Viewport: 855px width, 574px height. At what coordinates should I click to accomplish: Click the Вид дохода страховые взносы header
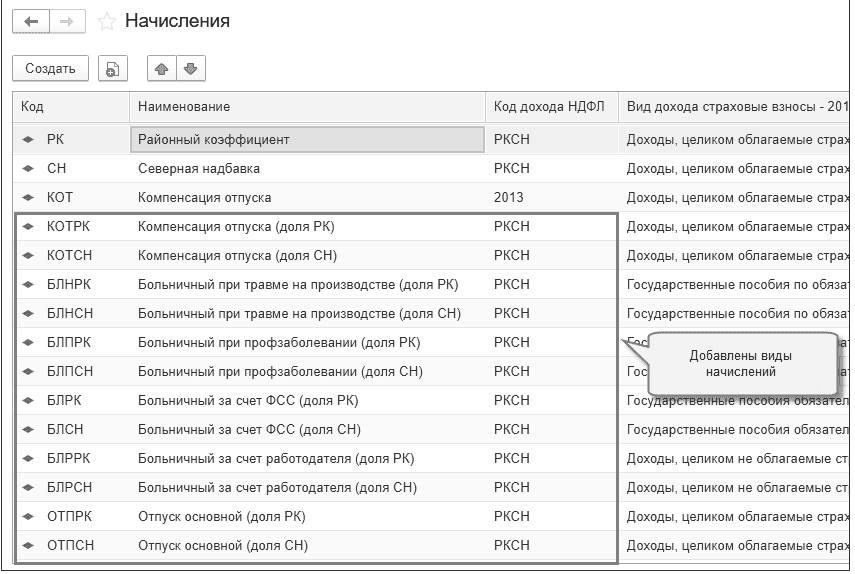[736, 107]
